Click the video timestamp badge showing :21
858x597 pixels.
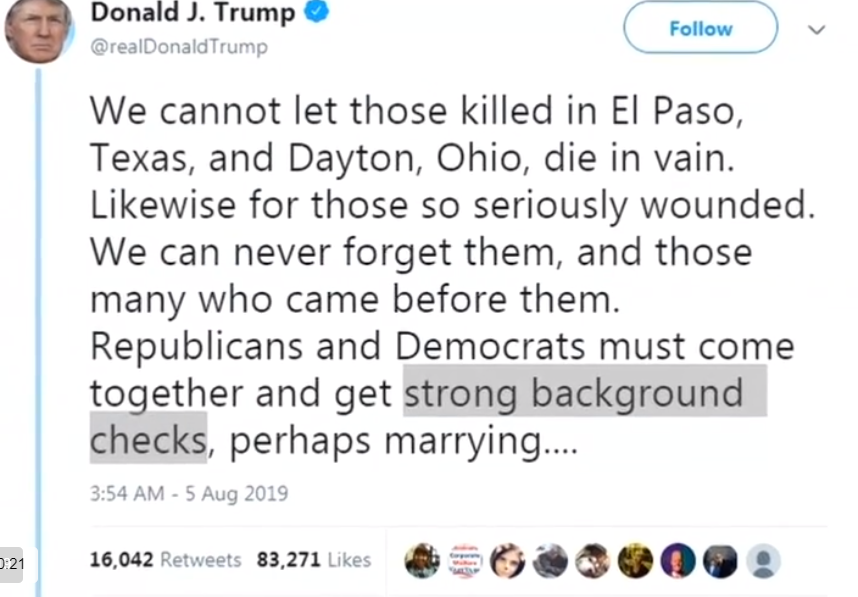pos(11,564)
